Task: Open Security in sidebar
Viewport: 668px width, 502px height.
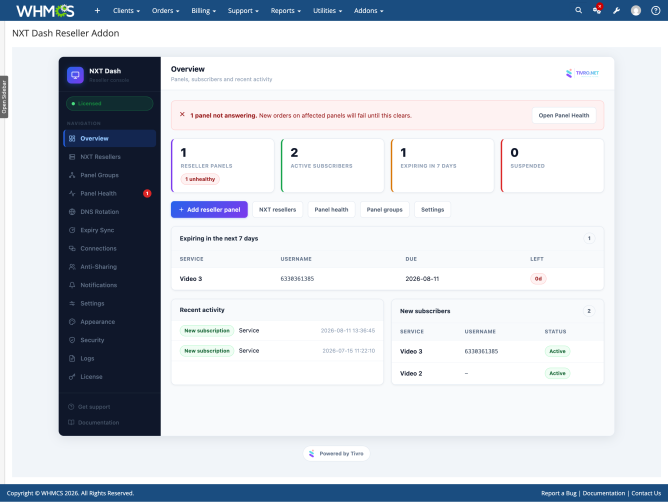Action: [109, 340]
